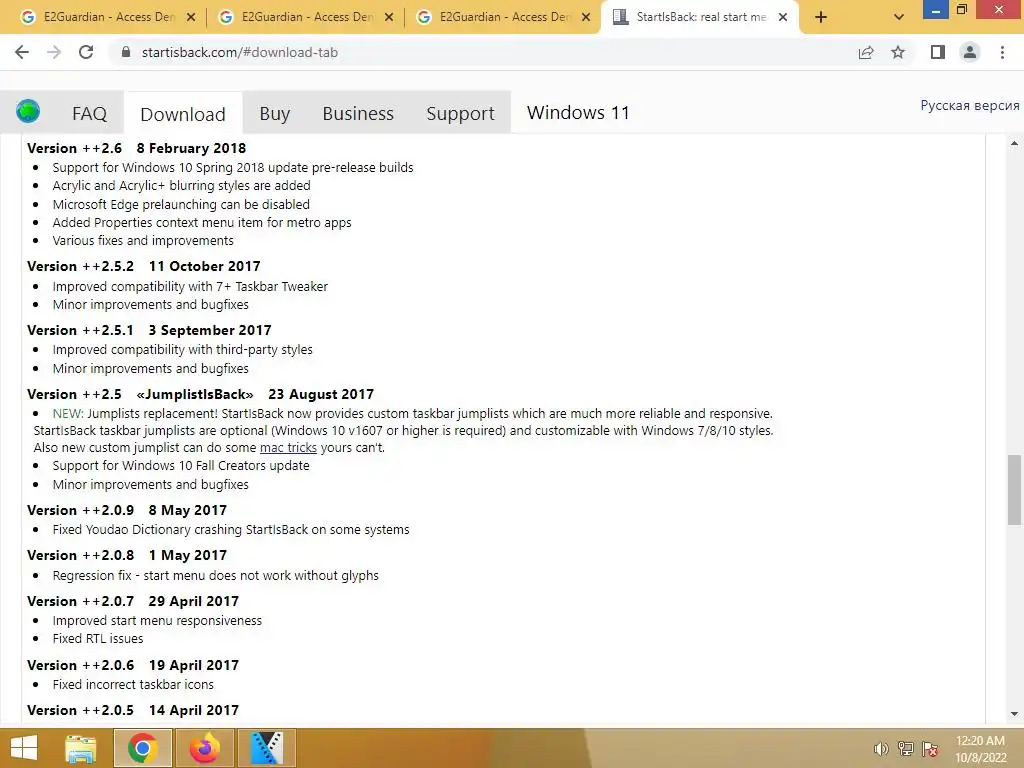Open the Action Center flag icon
The width and height of the screenshot is (1024, 768).
click(x=930, y=749)
